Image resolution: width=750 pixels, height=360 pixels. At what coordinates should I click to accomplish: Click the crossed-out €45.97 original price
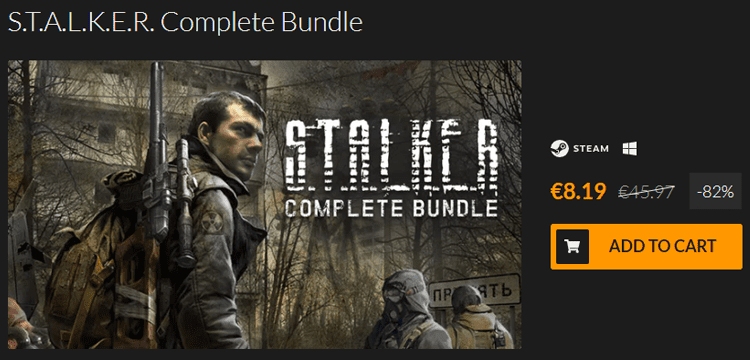point(646,192)
